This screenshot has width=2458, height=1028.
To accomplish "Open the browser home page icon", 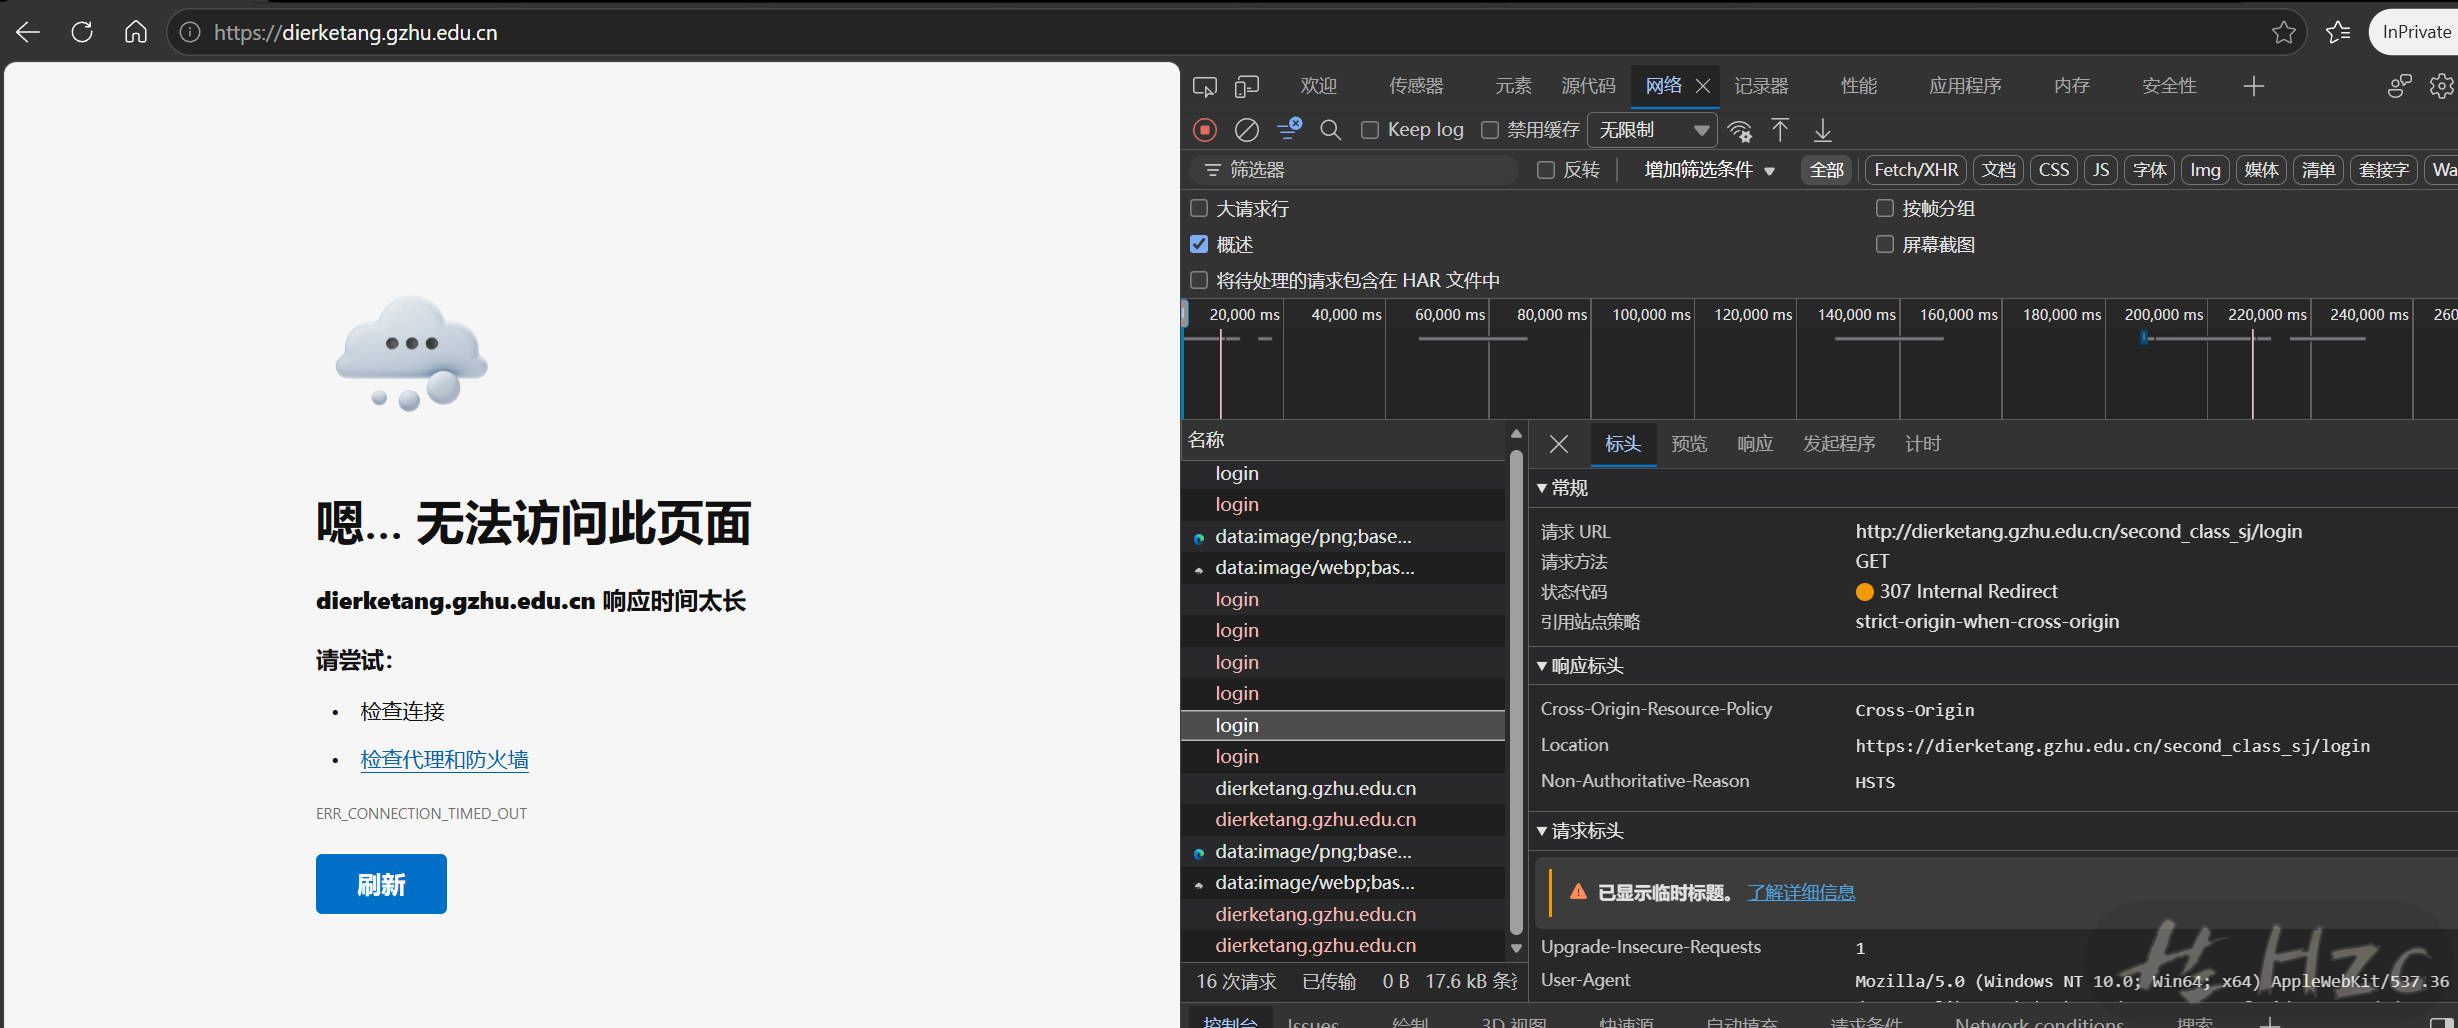I will point(136,32).
